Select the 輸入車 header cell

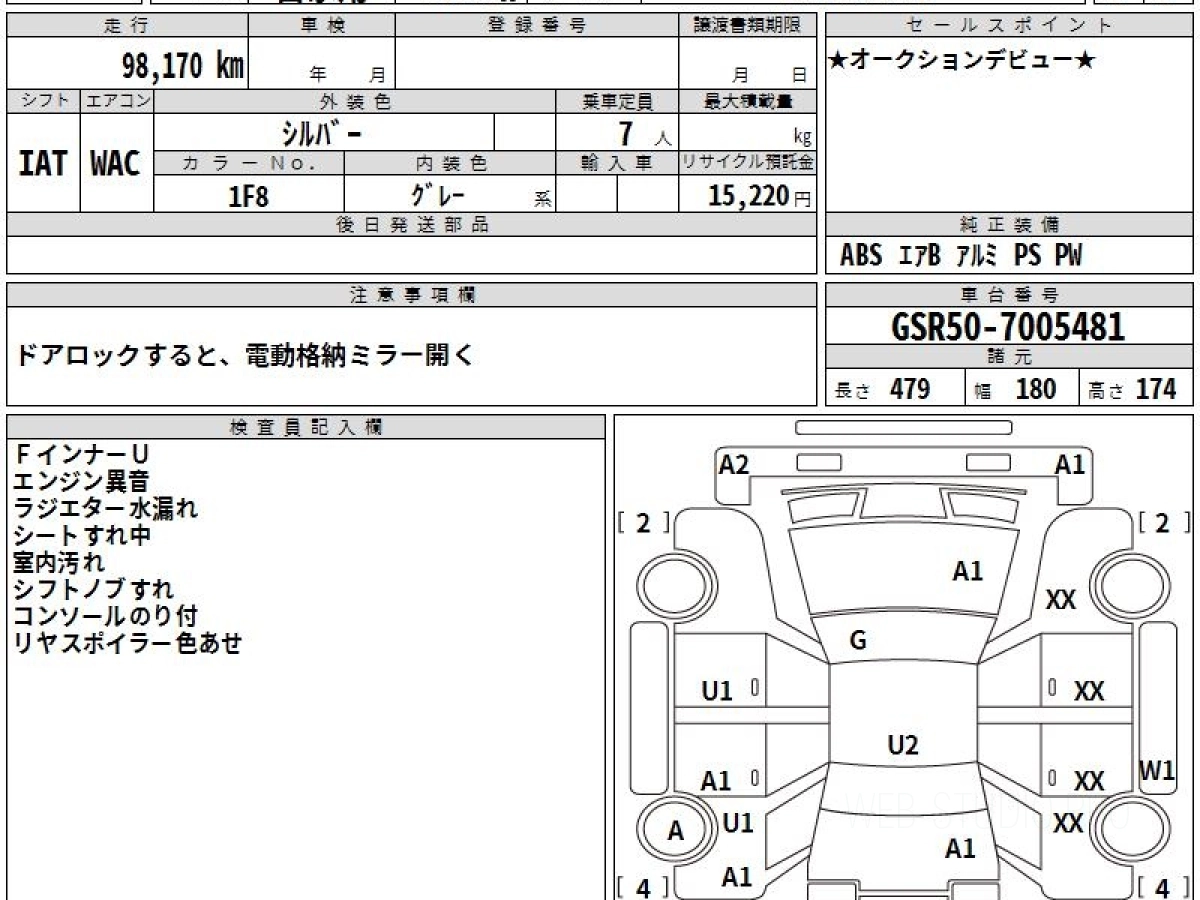pyautogui.click(x=617, y=163)
